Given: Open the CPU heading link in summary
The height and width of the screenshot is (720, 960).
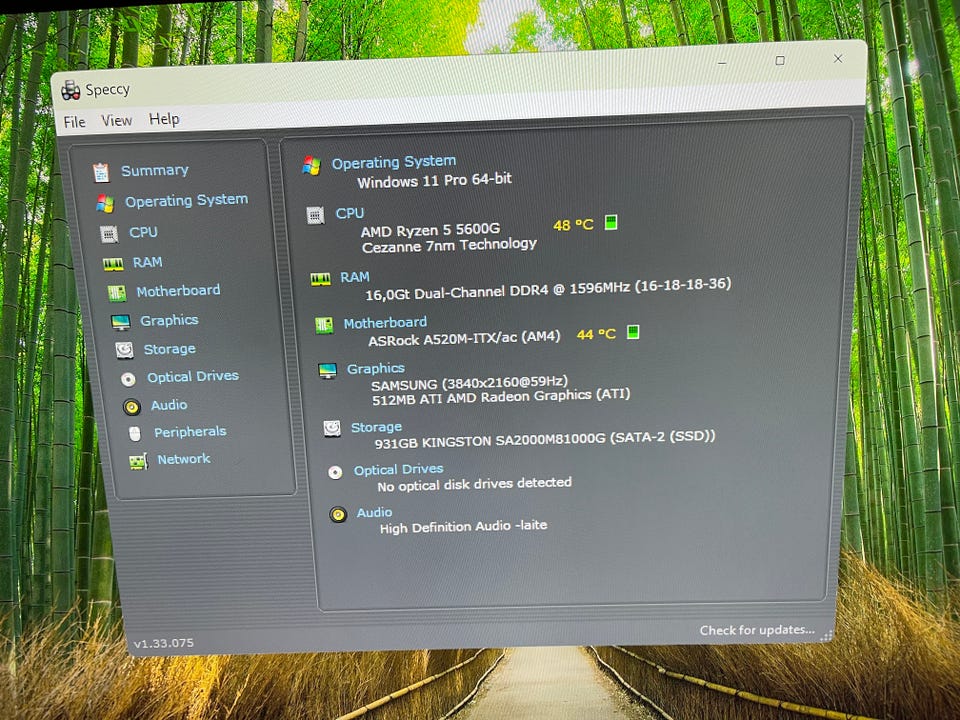Looking at the screenshot, I should pyautogui.click(x=350, y=213).
